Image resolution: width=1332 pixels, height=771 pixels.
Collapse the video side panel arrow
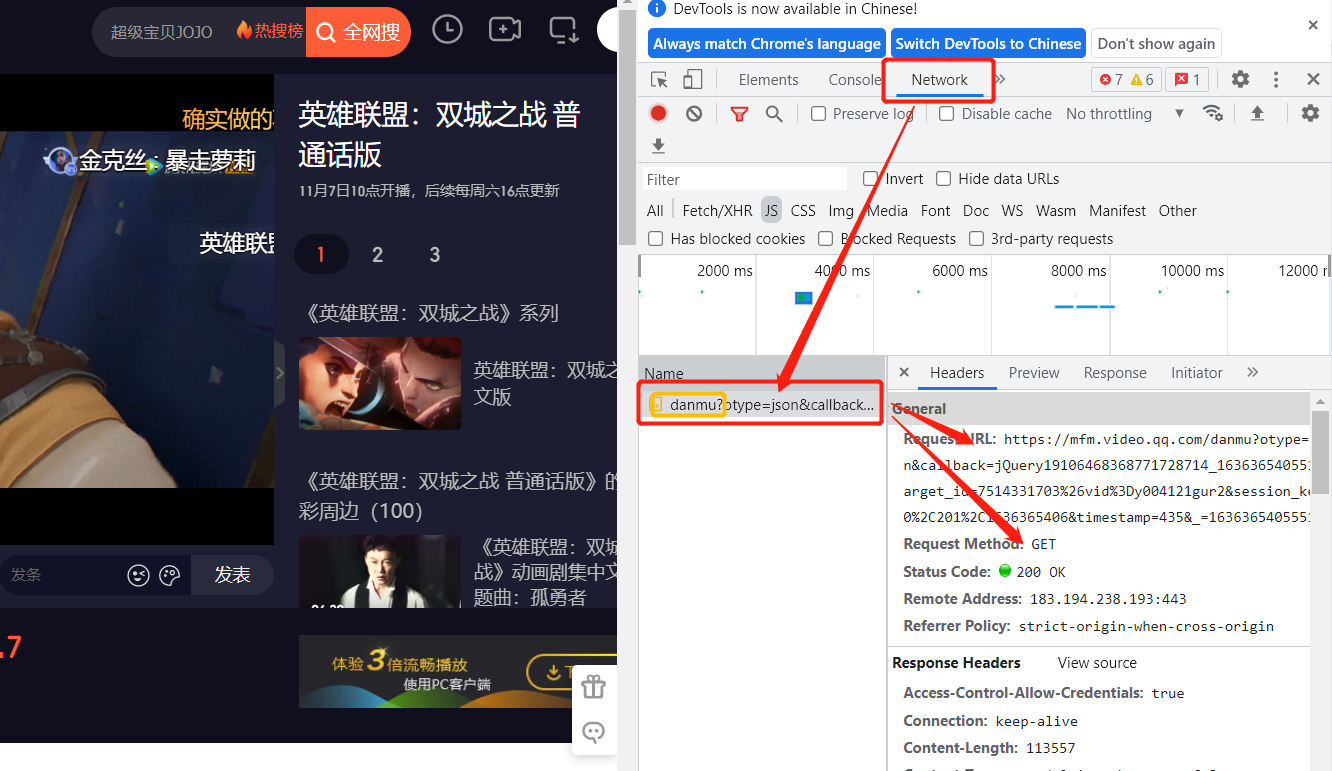pyautogui.click(x=280, y=373)
